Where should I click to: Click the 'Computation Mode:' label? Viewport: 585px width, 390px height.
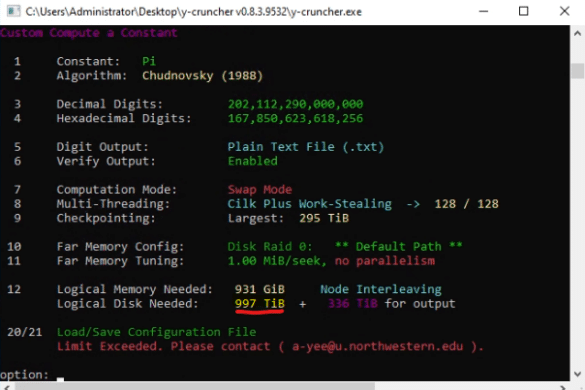pyautogui.click(x=117, y=190)
